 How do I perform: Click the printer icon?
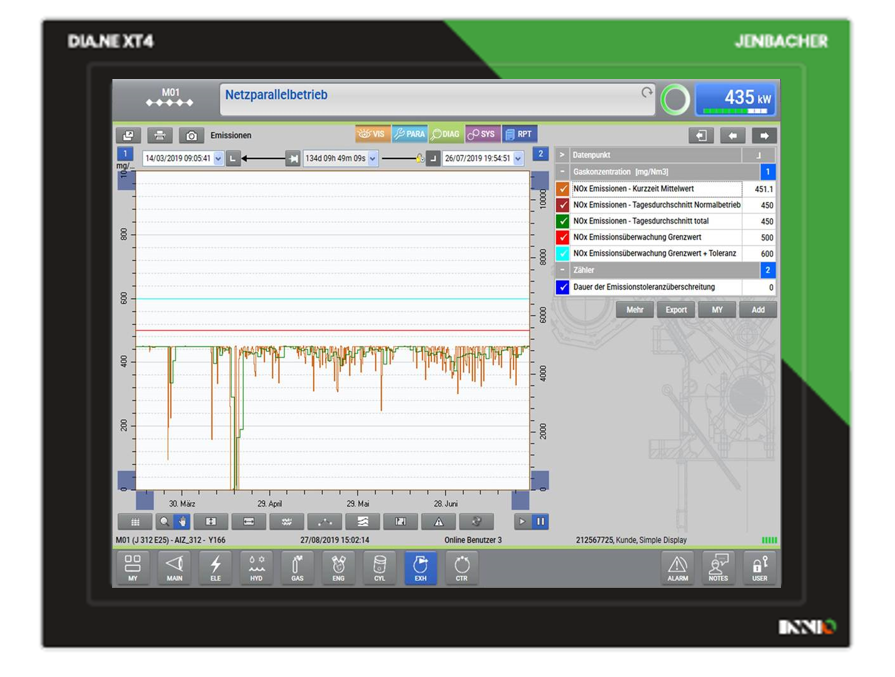(x=159, y=135)
